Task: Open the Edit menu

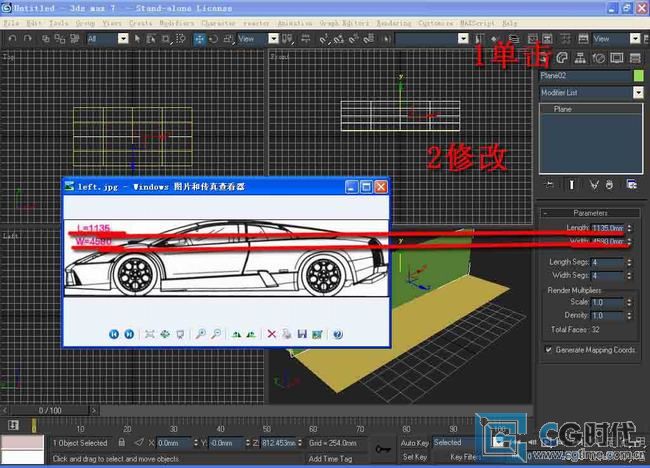Action: (x=33, y=23)
